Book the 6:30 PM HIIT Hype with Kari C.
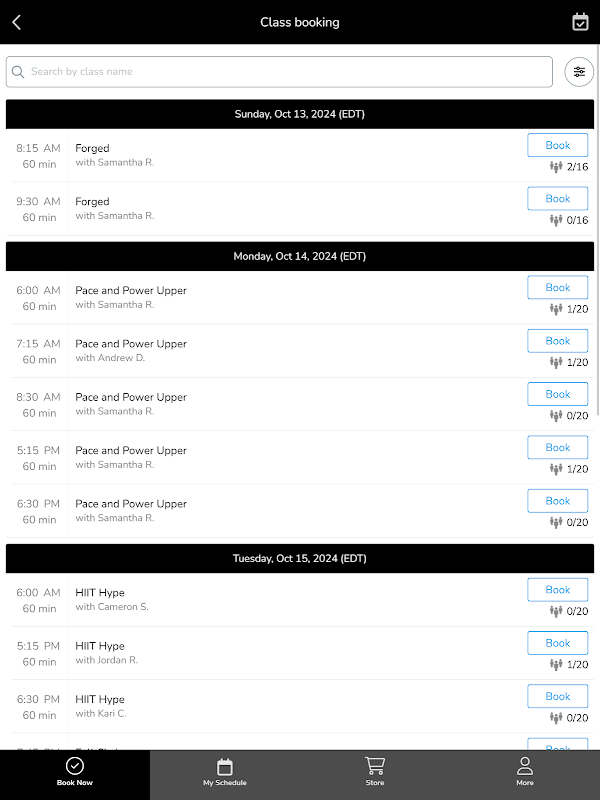Viewport: 600px width, 800px height. pos(557,696)
